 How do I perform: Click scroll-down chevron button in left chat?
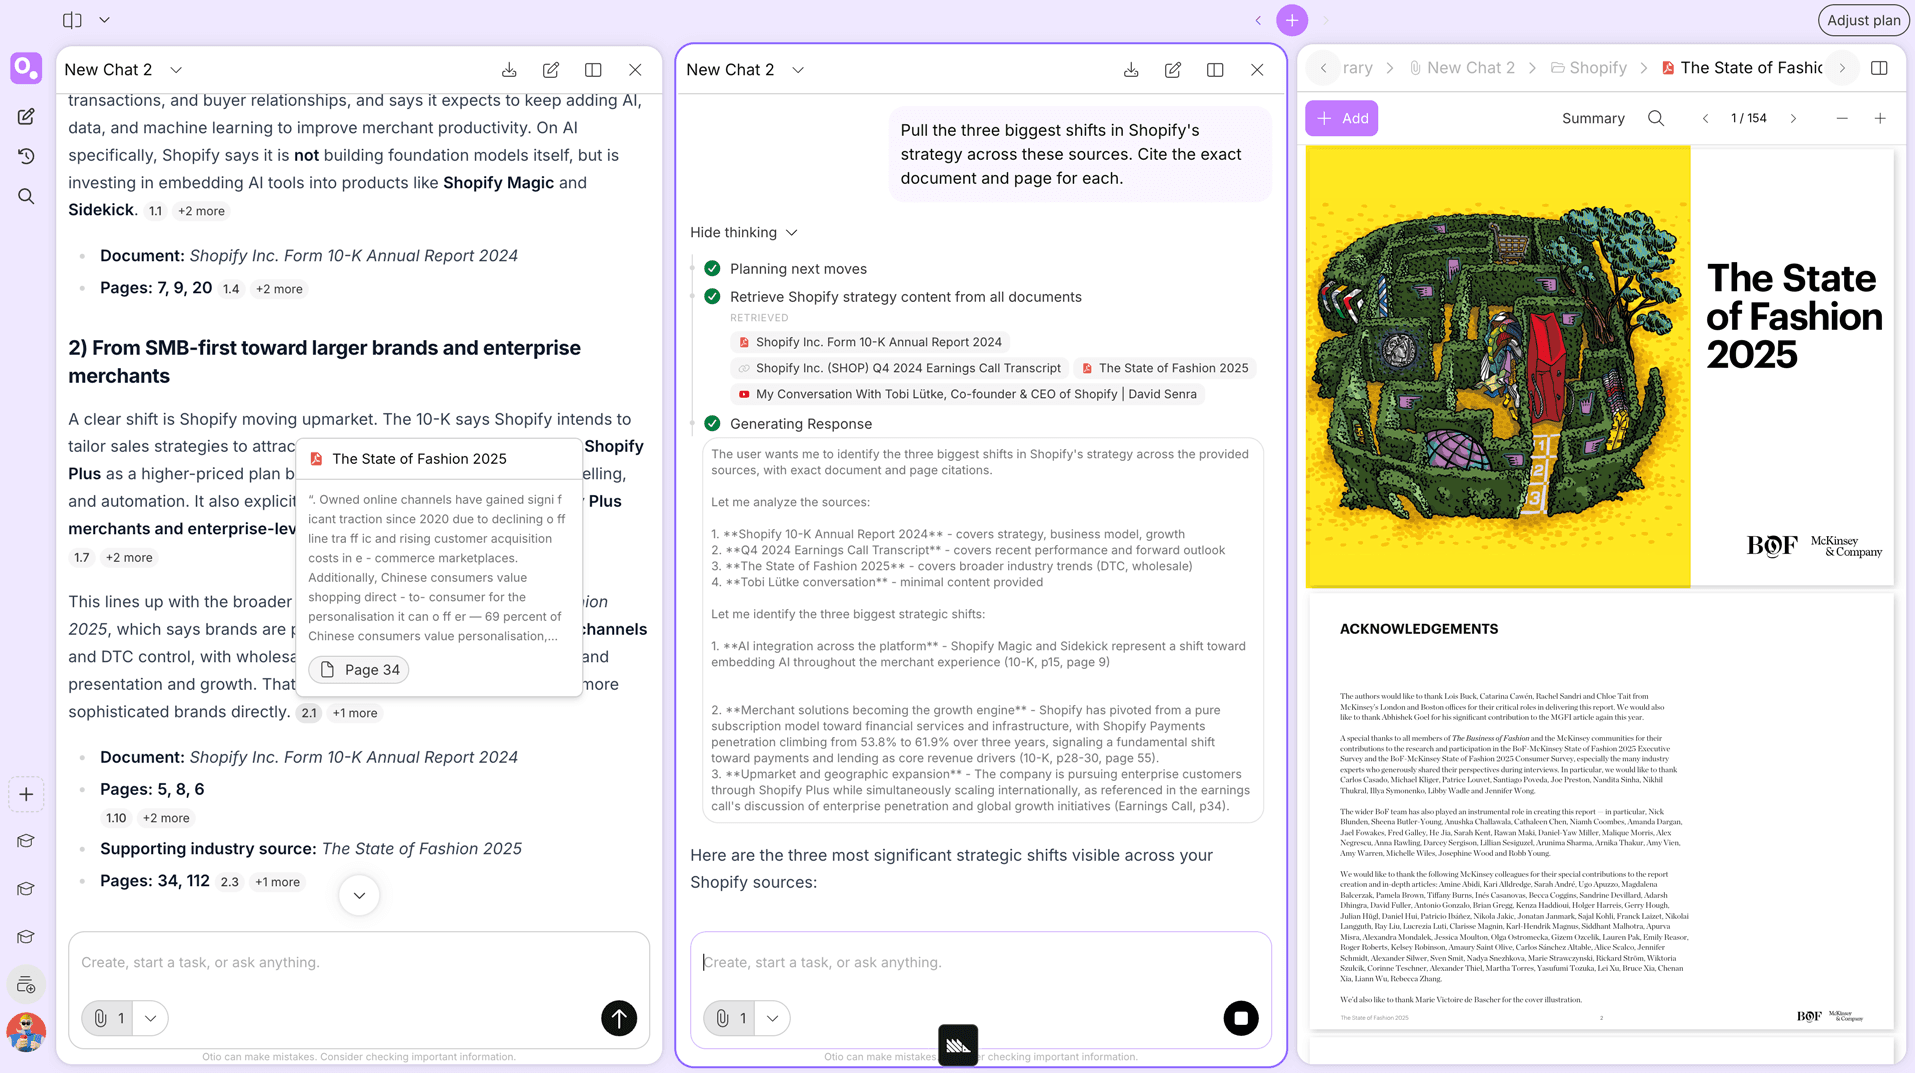[x=359, y=895]
